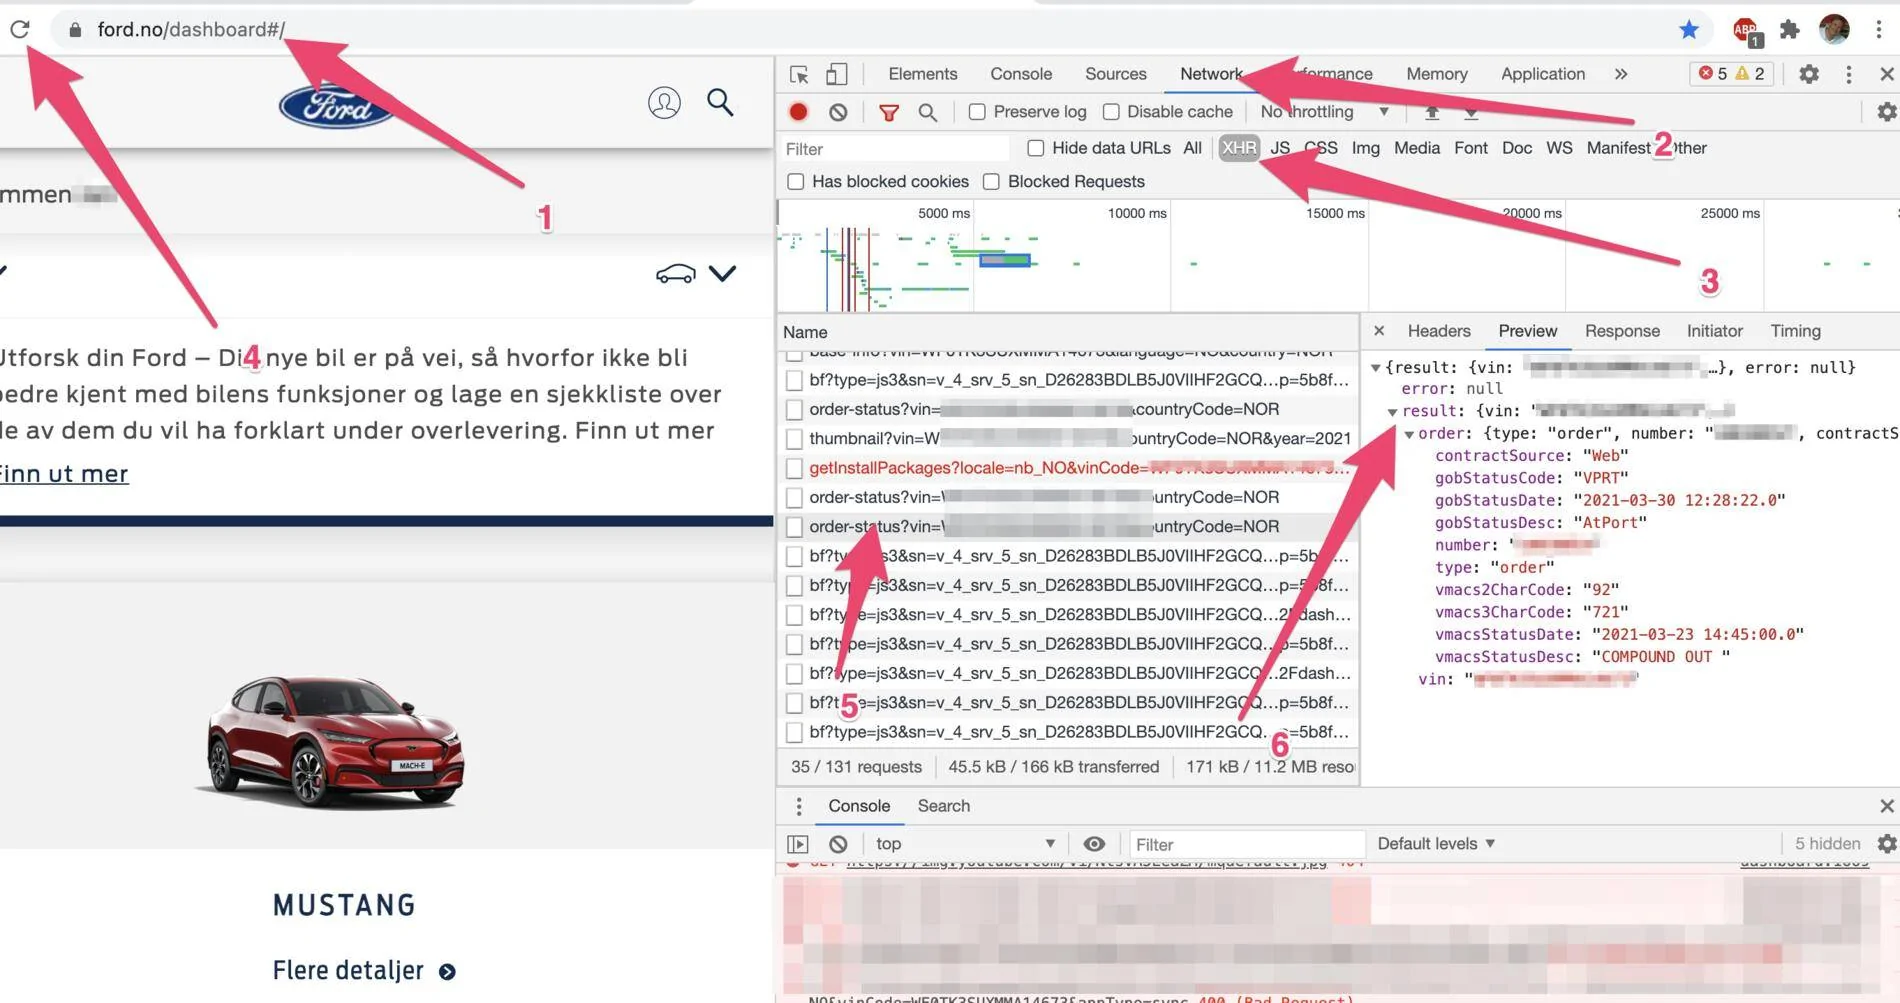1900x1003 pixels.
Task: Open the Headers tab of the request
Action: (x=1438, y=331)
